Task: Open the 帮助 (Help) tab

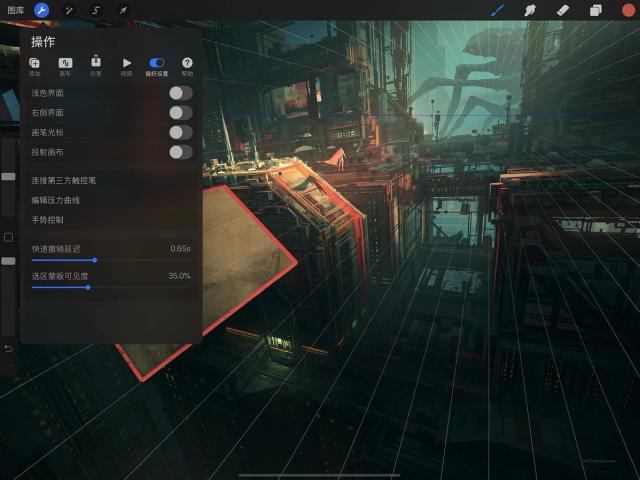Action: (187, 67)
